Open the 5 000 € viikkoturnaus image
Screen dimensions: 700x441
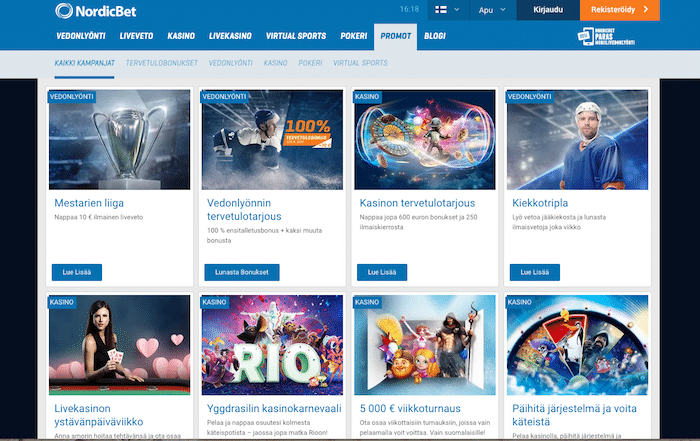[x=425, y=345]
